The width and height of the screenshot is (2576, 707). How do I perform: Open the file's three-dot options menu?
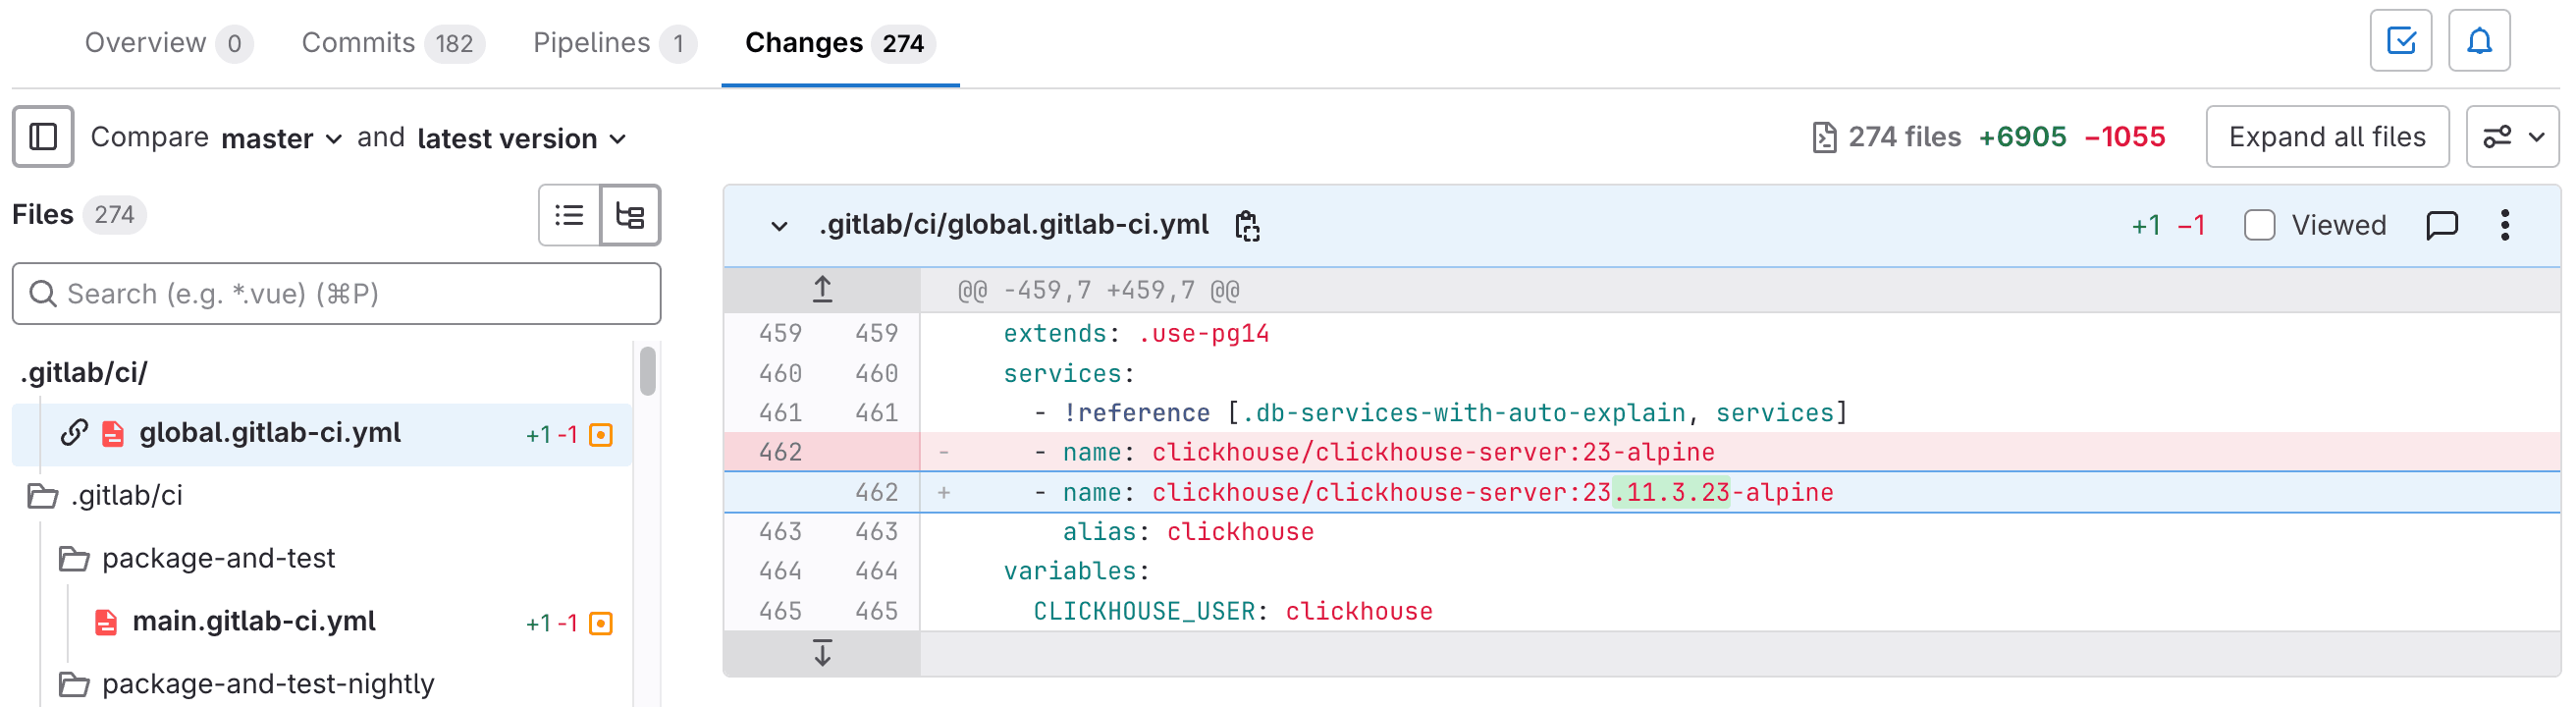click(2504, 225)
